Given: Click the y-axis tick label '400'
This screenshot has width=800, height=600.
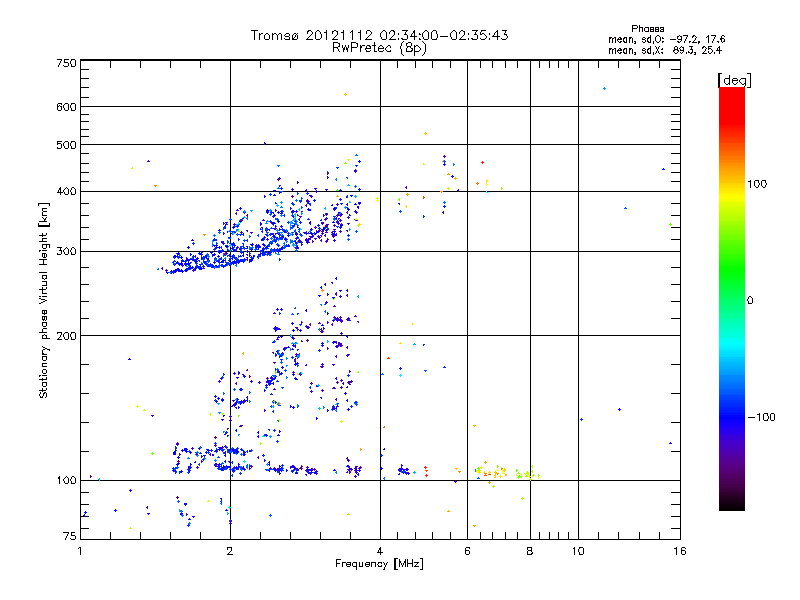Looking at the screenshot, I should tap(66, 192).
